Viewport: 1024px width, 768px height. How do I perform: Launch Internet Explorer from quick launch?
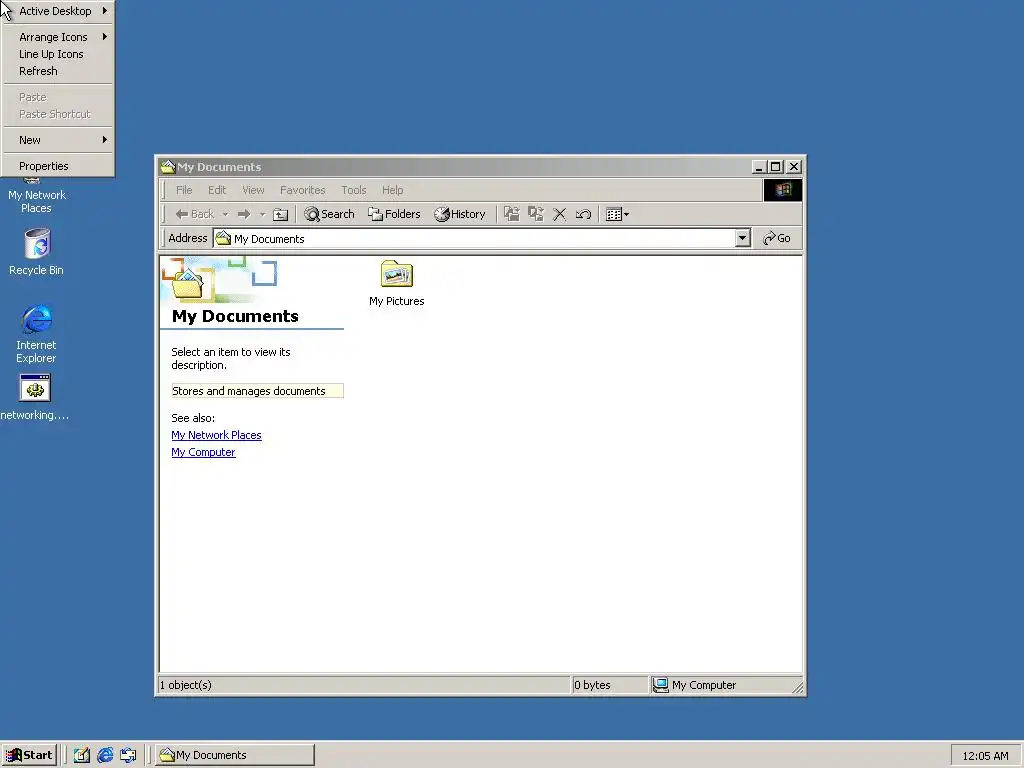(x=104, y=755)
